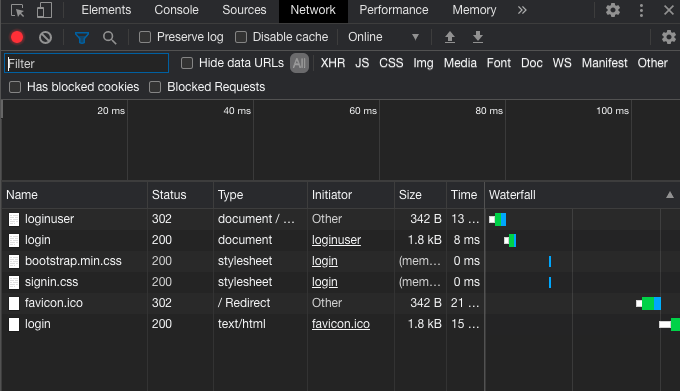Toggle the filter funnel icon
This screenshot has width=680, height=391.
coord(82,38)
